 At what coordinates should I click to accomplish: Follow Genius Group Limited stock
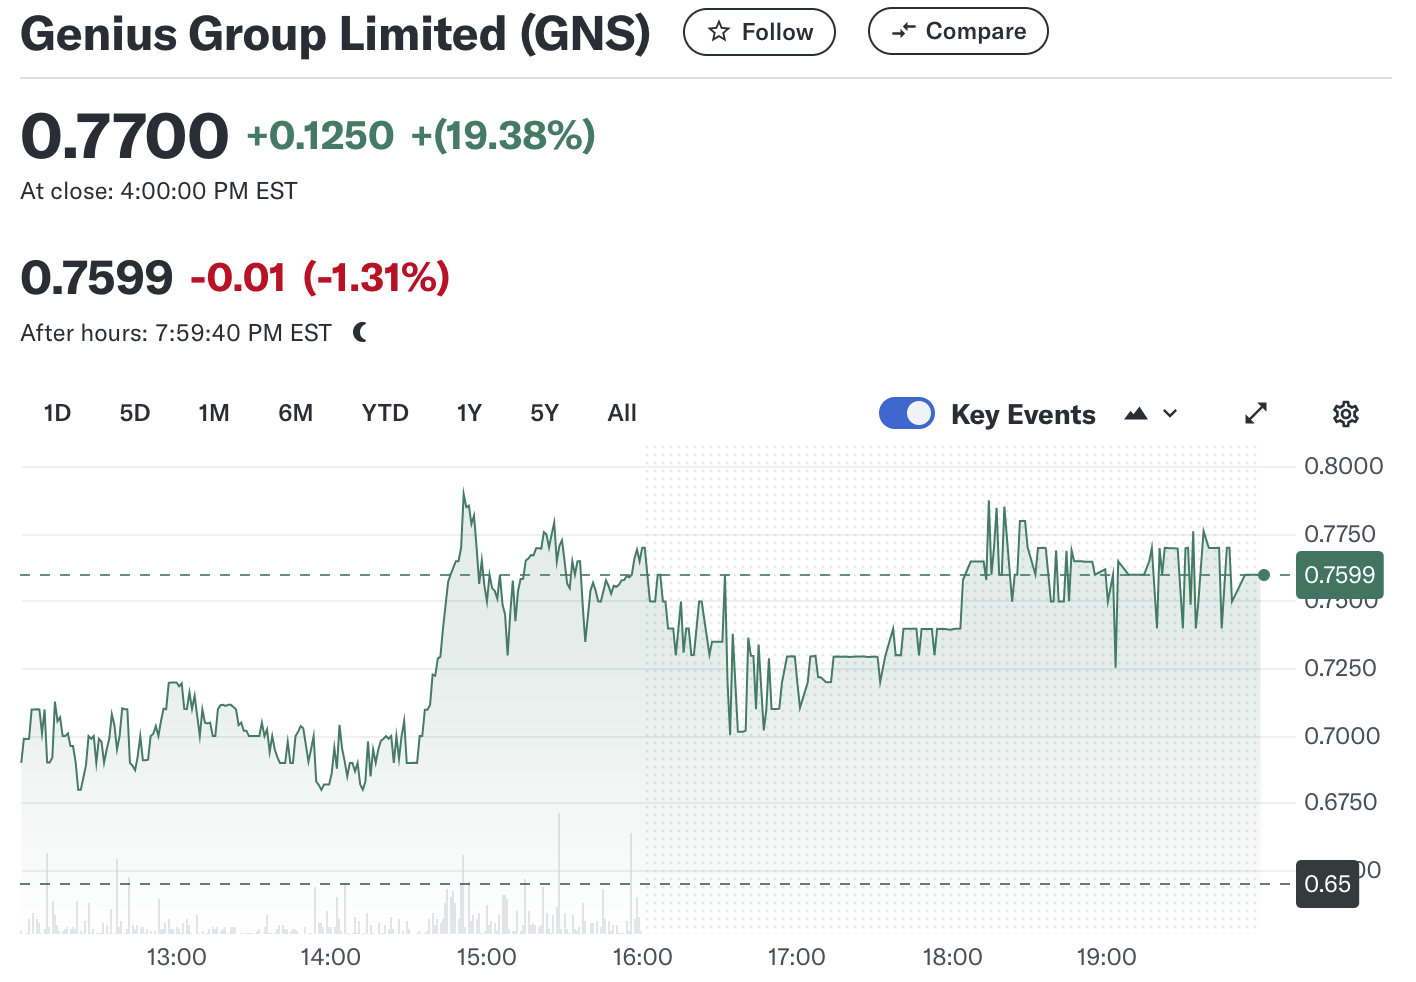tap(759, 32)
